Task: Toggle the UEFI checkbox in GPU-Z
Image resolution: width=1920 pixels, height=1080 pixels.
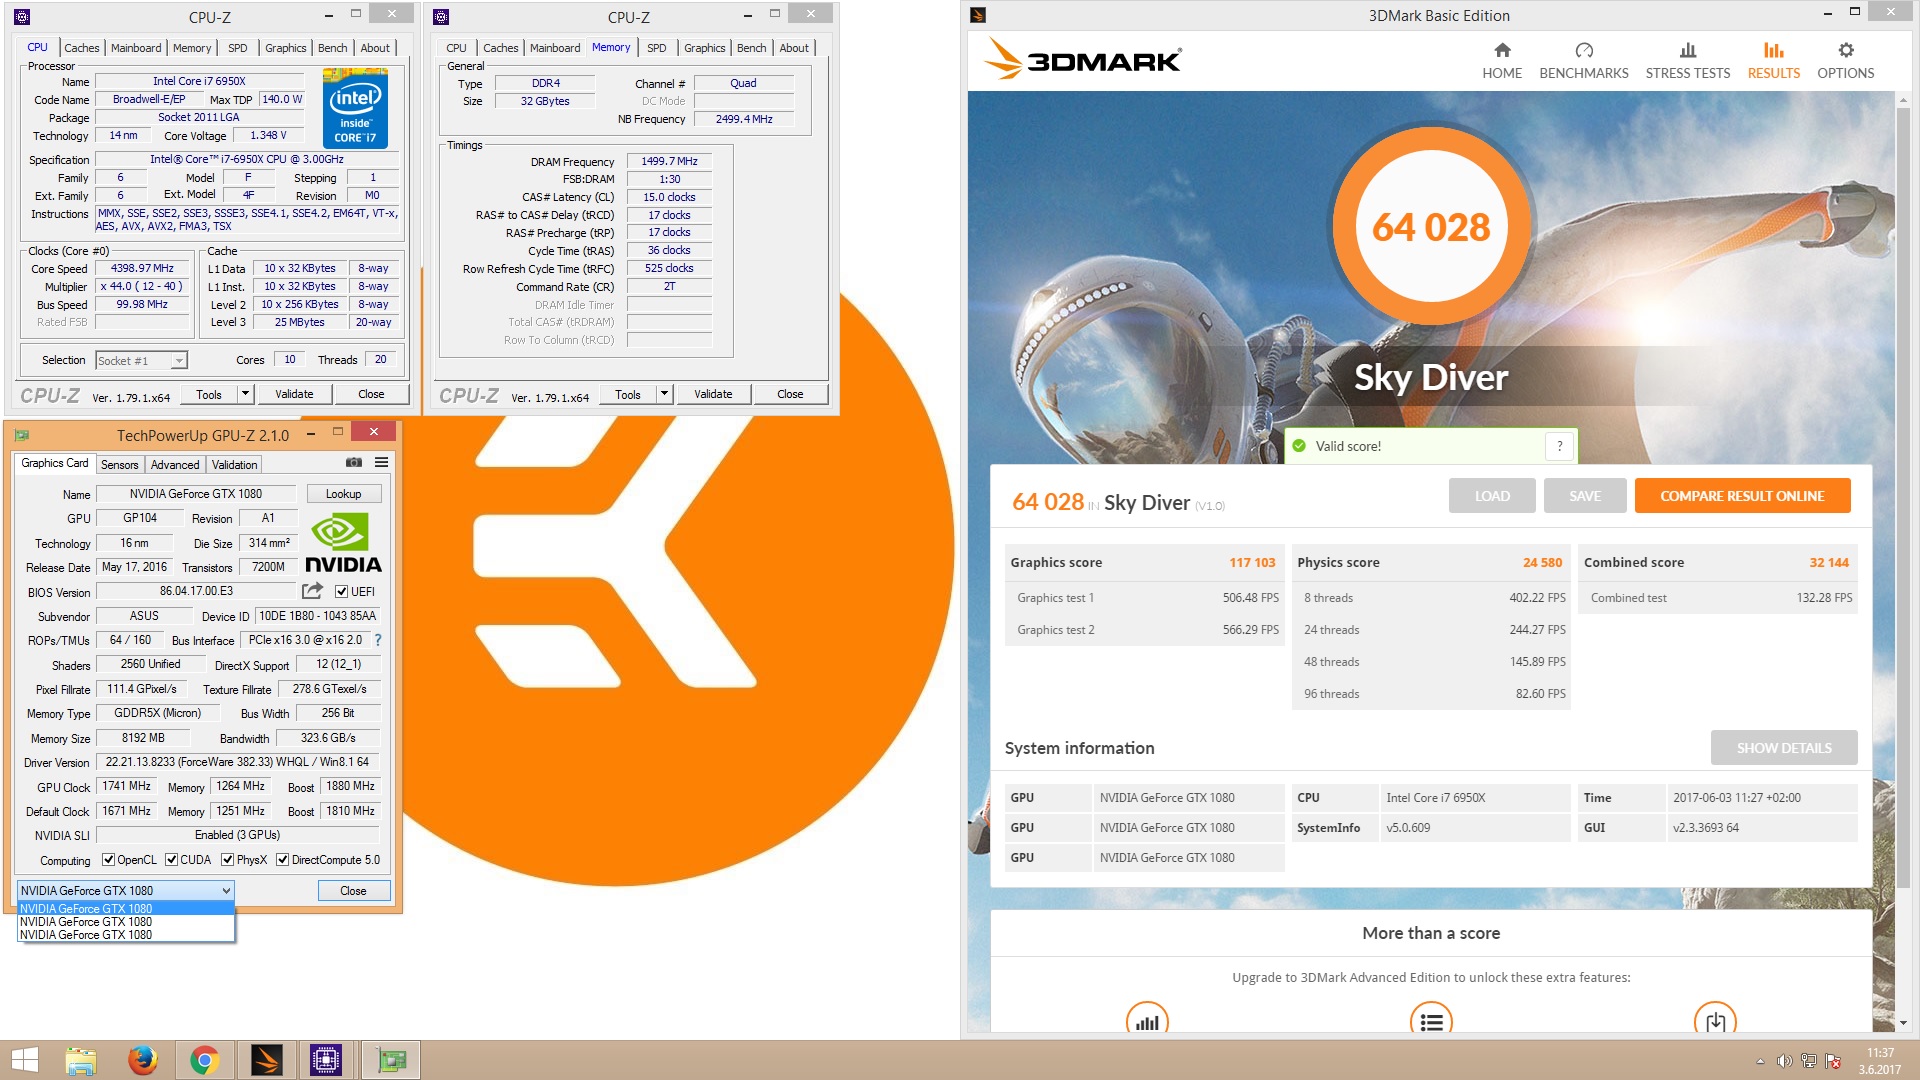Action: tap(341, 591)
